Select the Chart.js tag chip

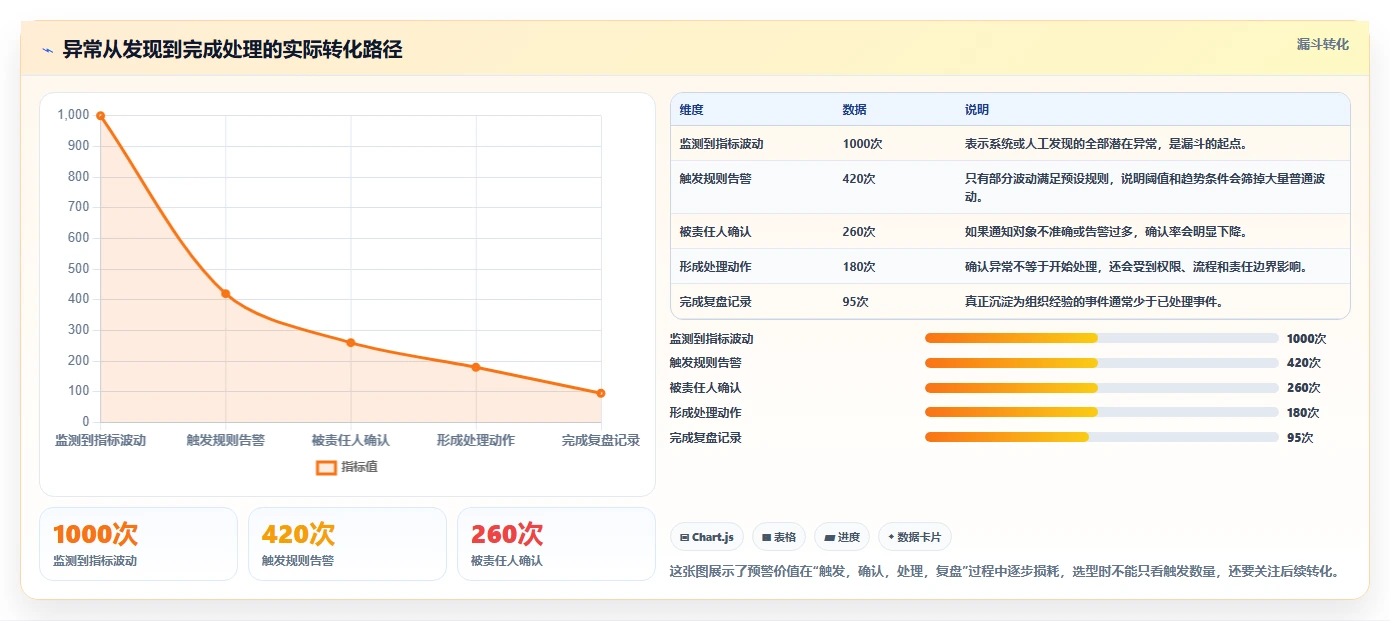click(707, 537)
